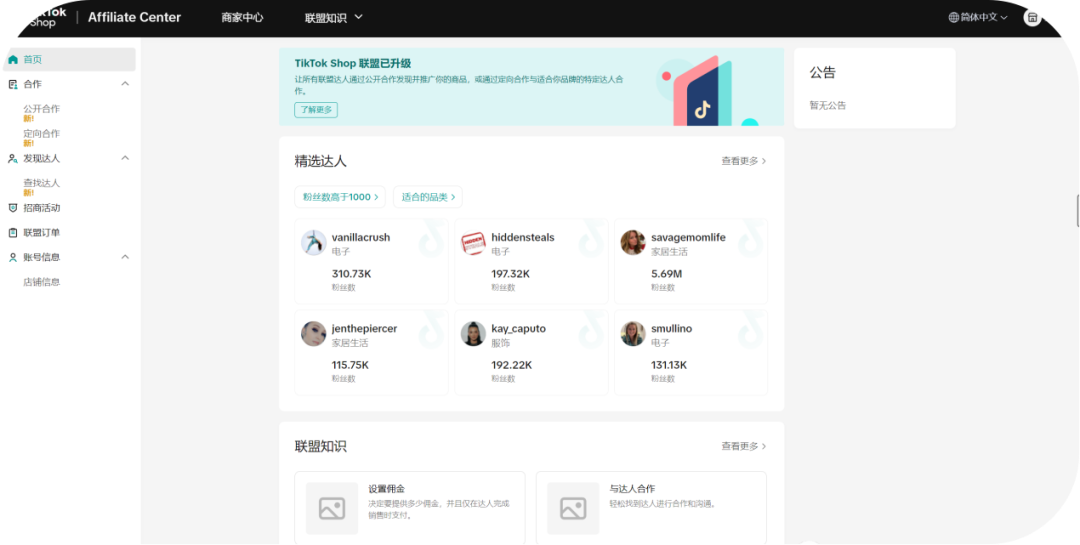Click the 账号信息 account icon

tap(13, 257)
